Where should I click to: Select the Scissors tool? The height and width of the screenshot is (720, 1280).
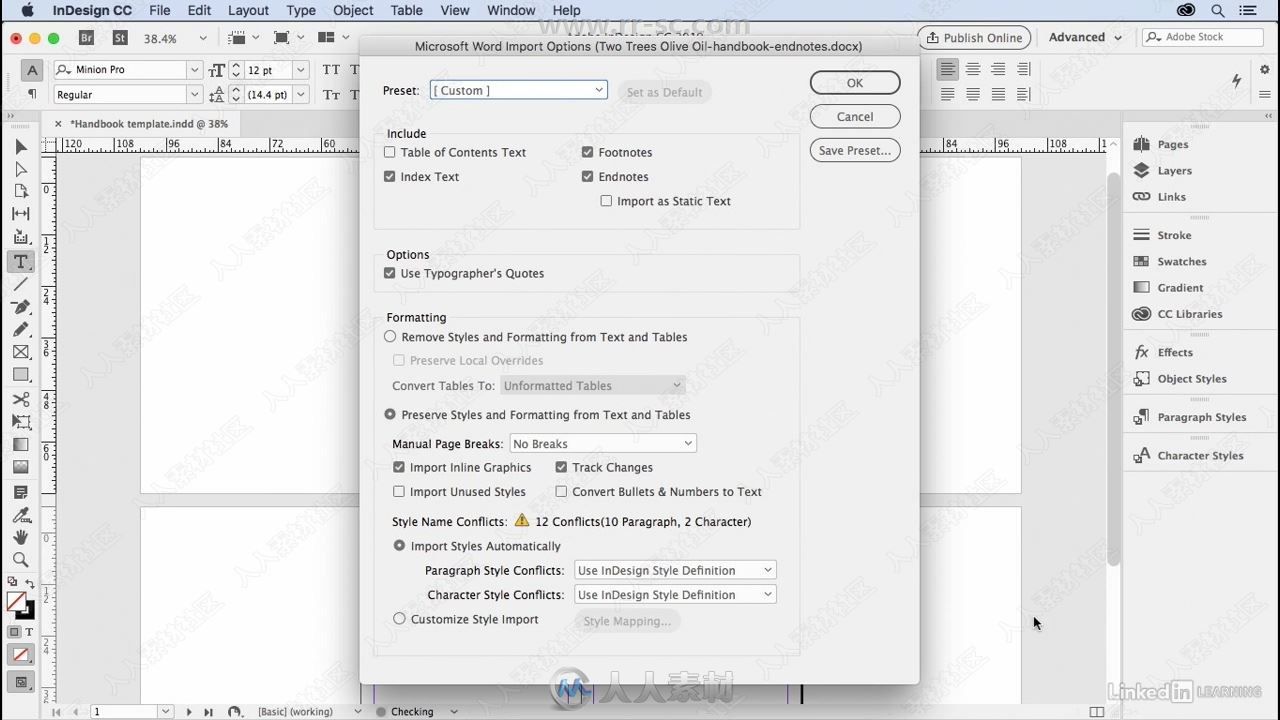(20, 400)
